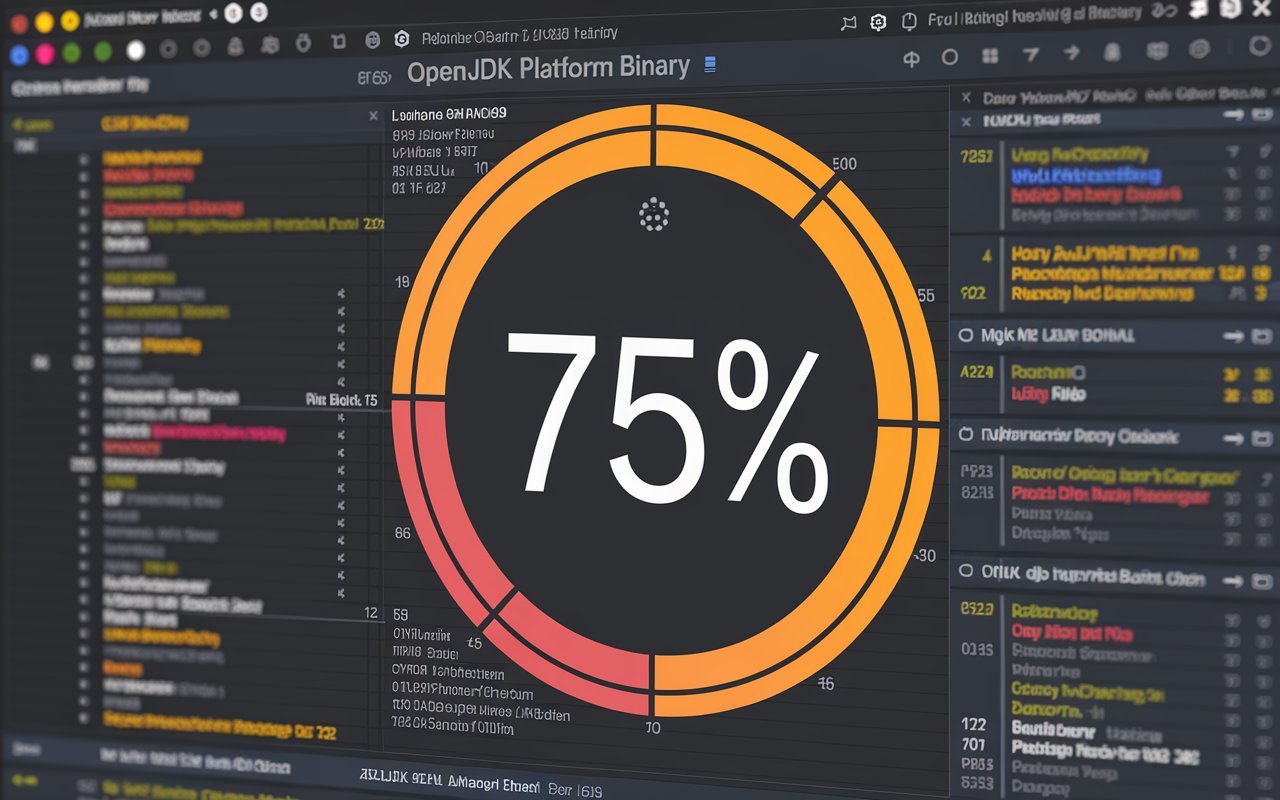The image size is (1280, 800).
Task: Click the arrow button on the Mgk Me section
Action: [1232, 337]
